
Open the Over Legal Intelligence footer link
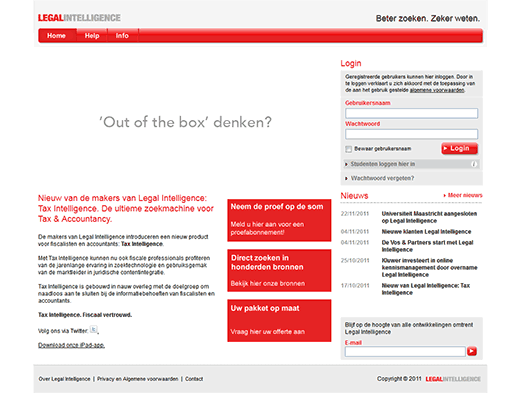point(64,379)
